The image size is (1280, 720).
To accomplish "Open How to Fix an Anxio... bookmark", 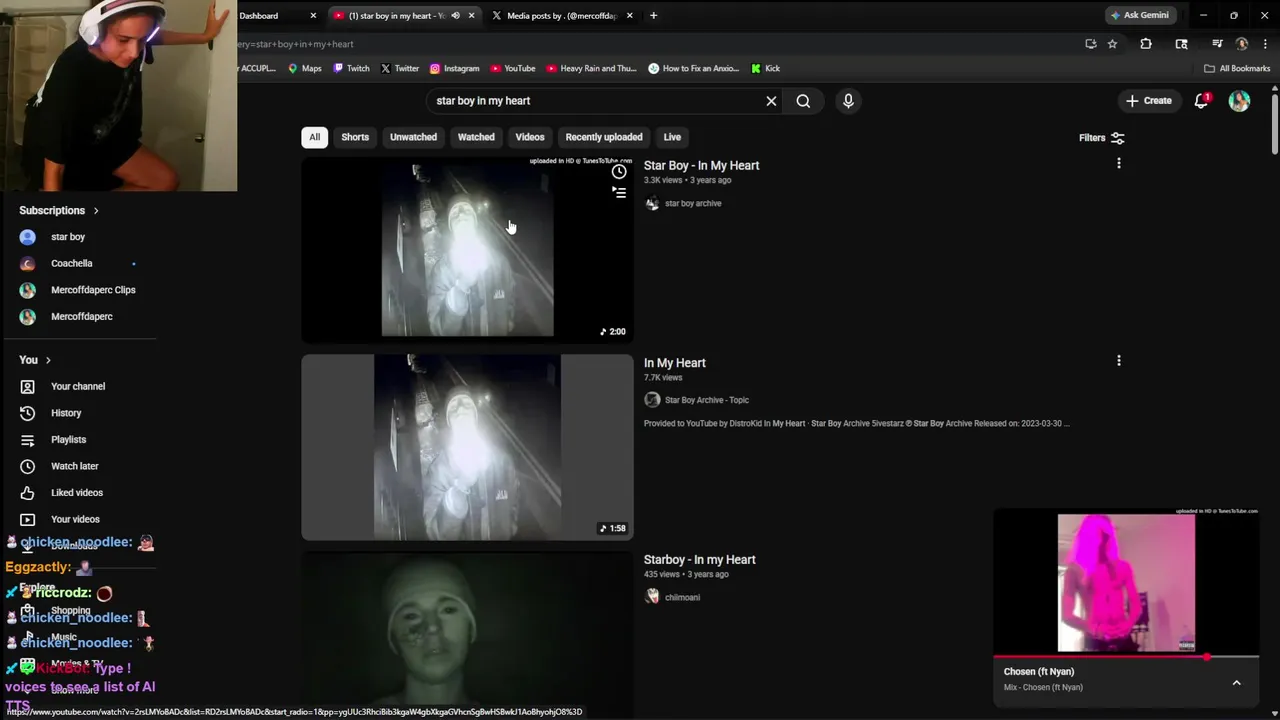I will point(693,68).
